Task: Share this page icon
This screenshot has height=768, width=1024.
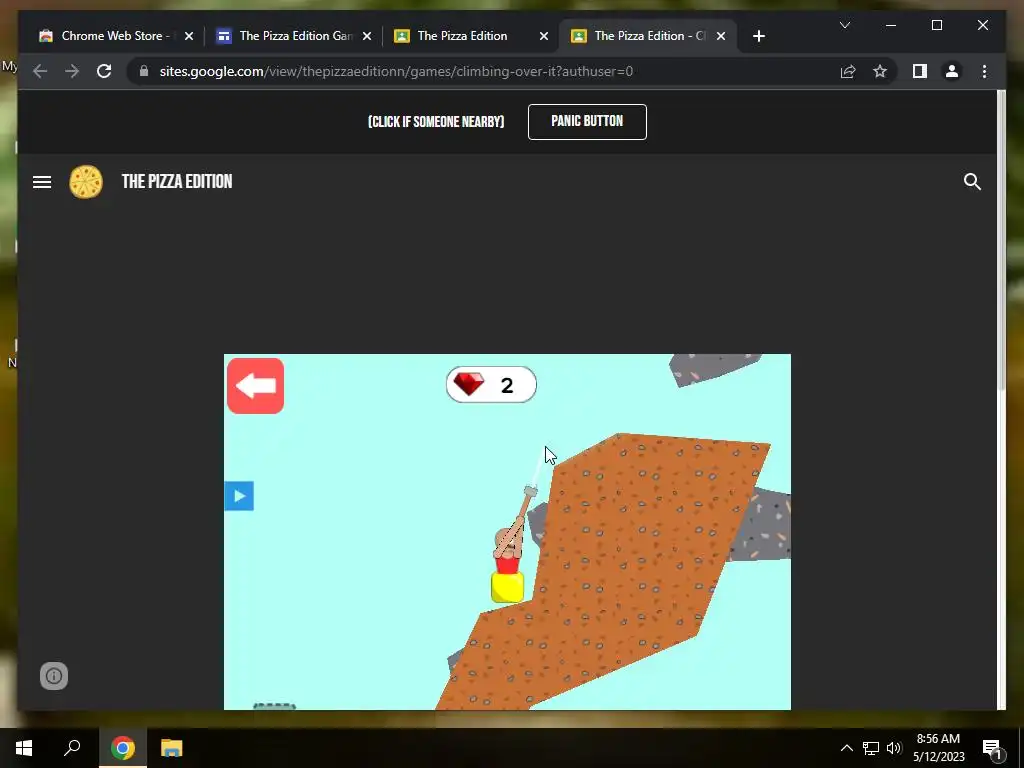Action: 848,71
